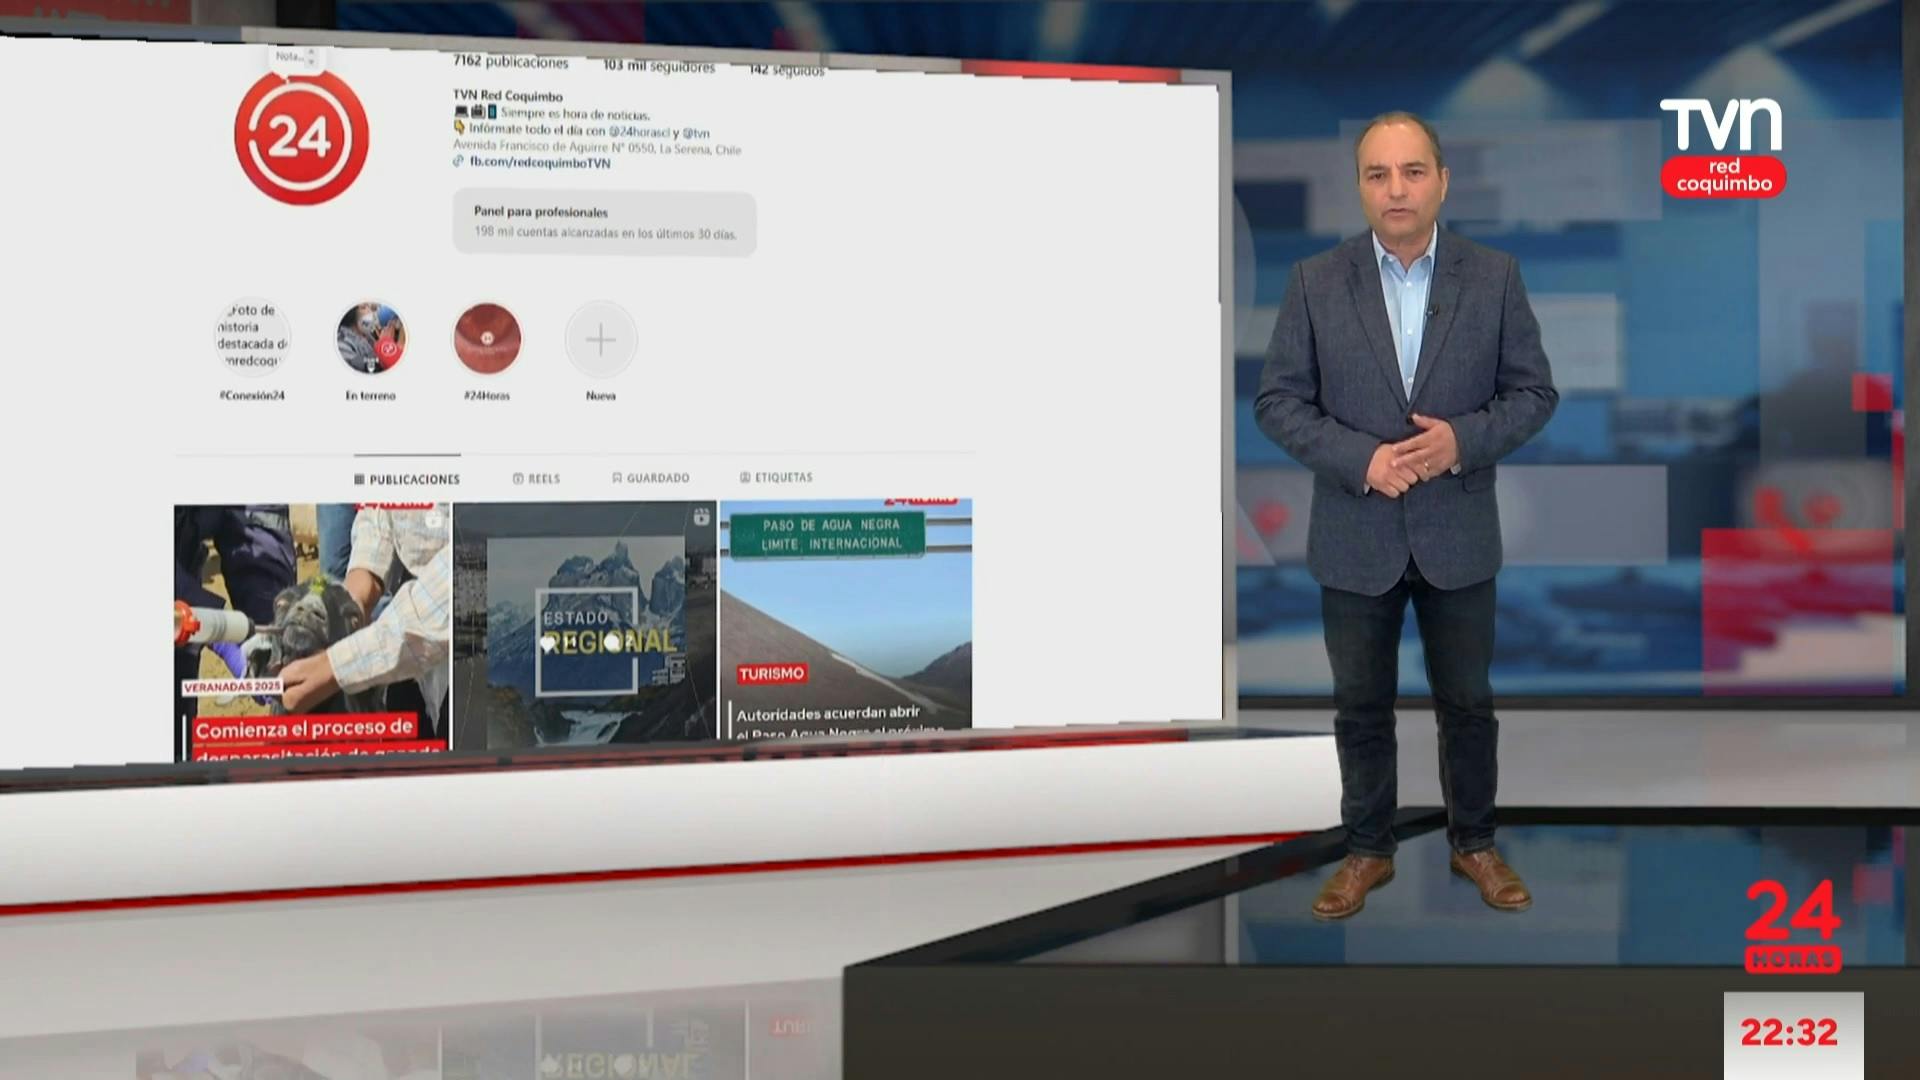Click the Avenida Francisco de Aguirre address
This screenshot has width=1920, height=1080.
pos(597,148)
